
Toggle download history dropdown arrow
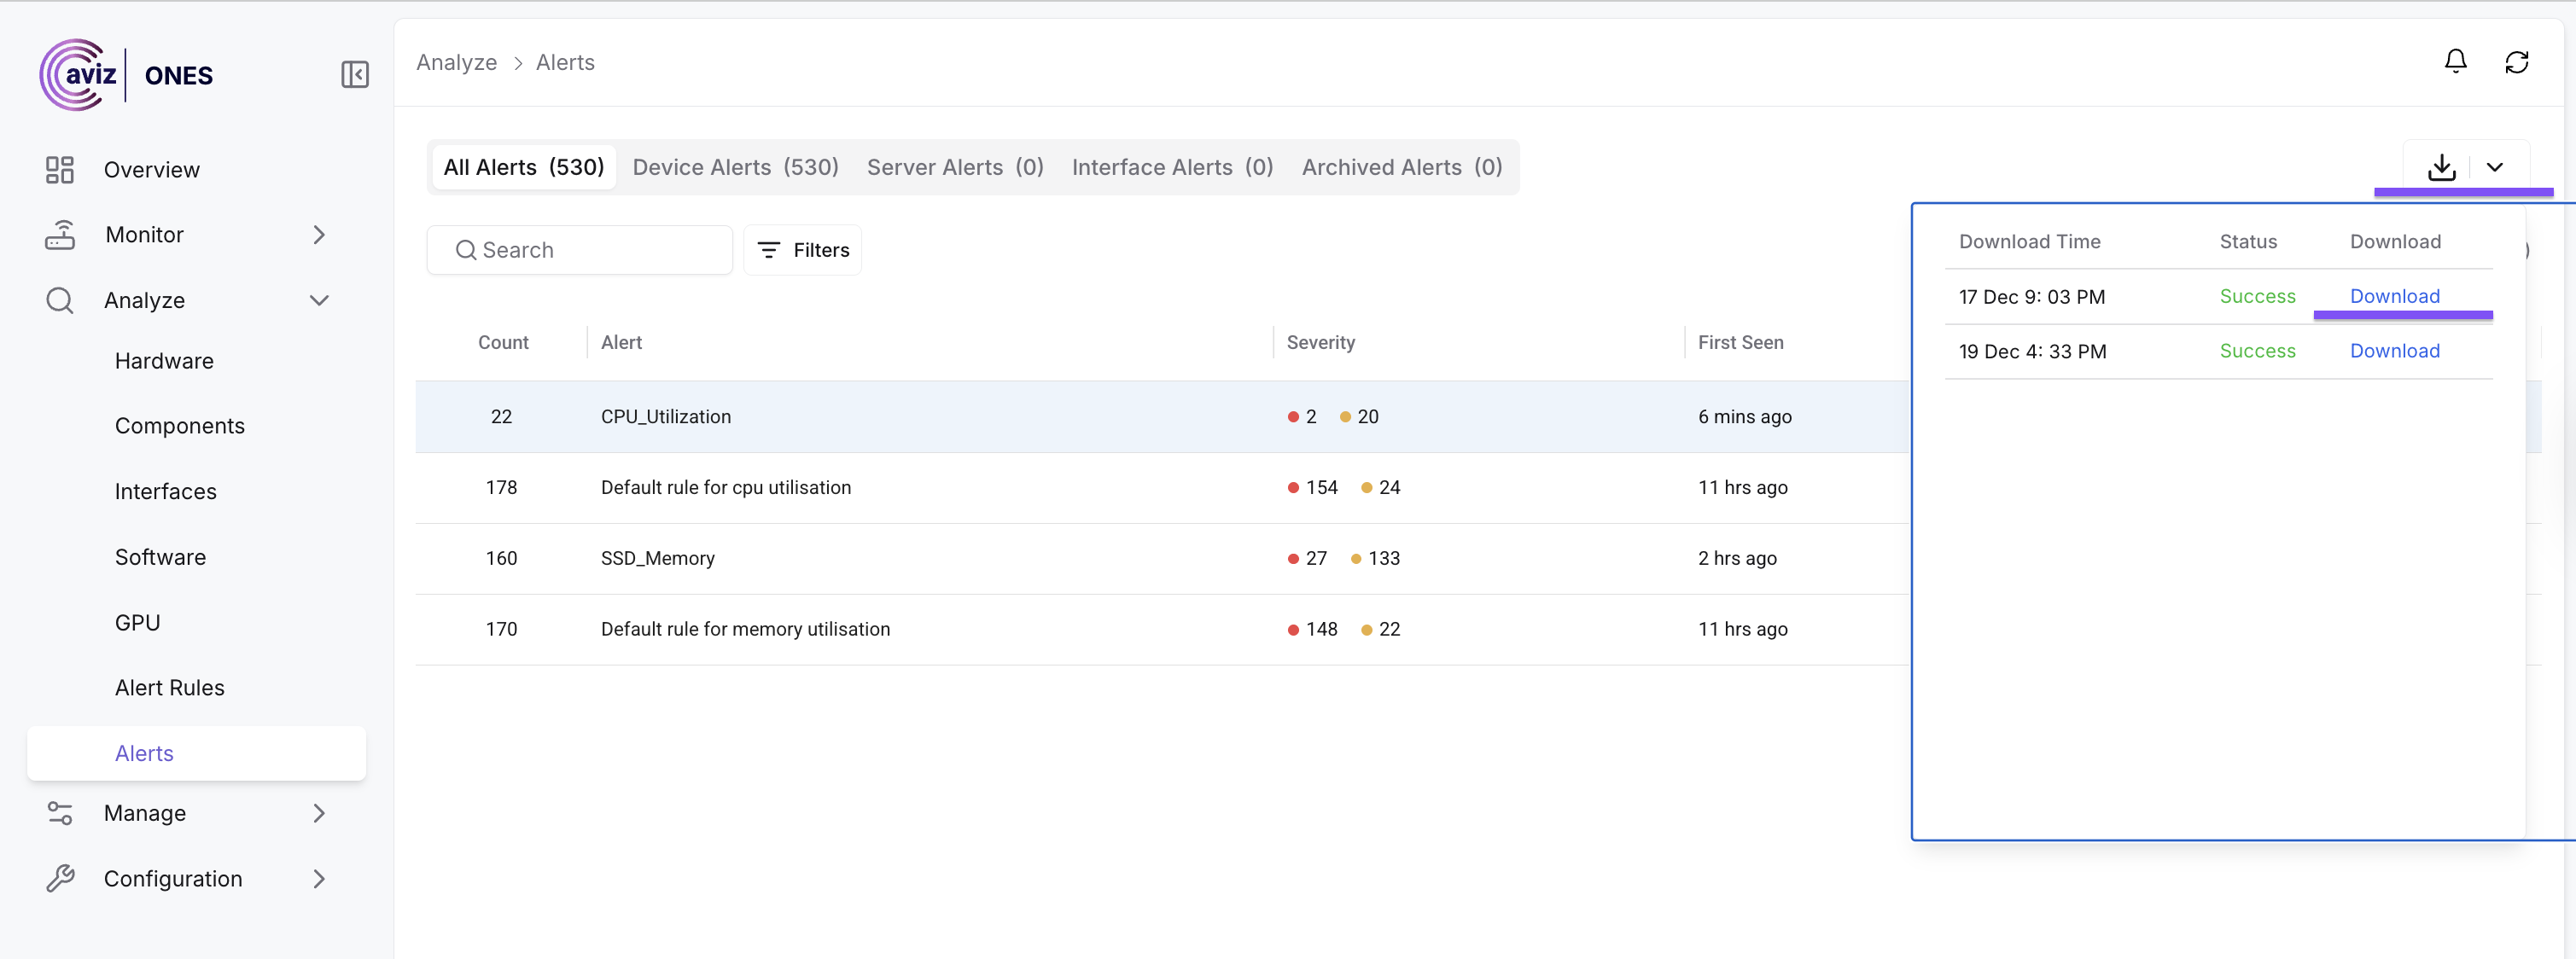click(x=2494, y=167)
